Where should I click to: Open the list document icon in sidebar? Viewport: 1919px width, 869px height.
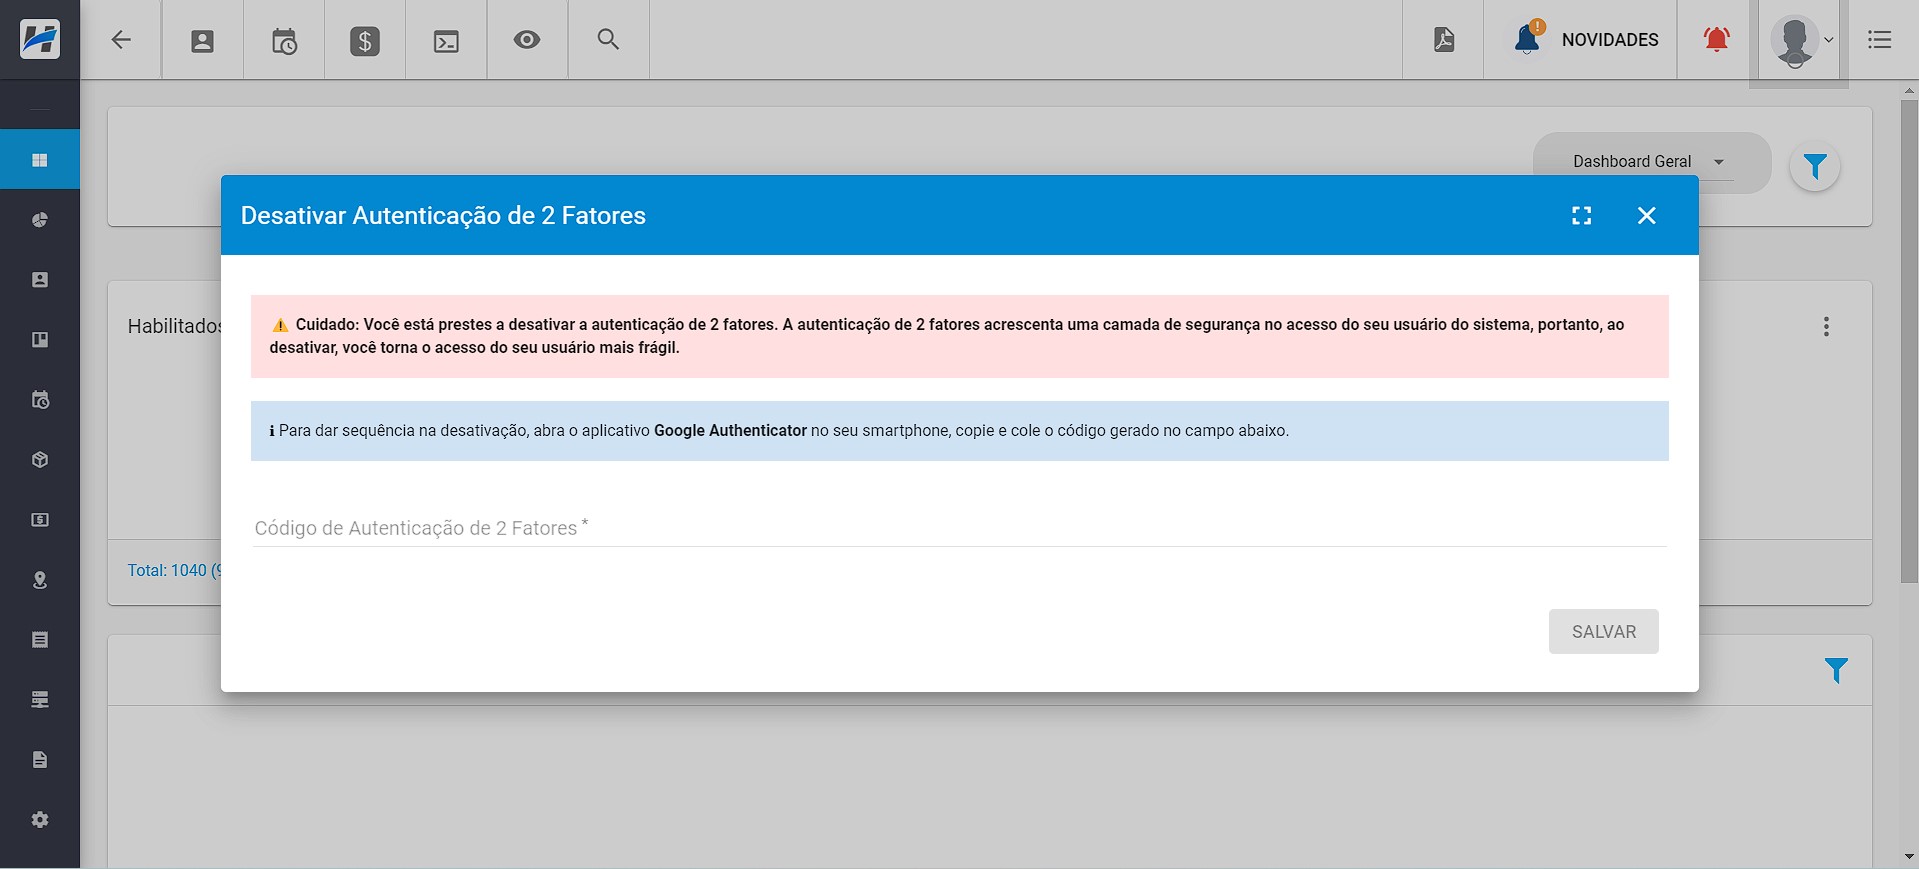tap(40, 640)
